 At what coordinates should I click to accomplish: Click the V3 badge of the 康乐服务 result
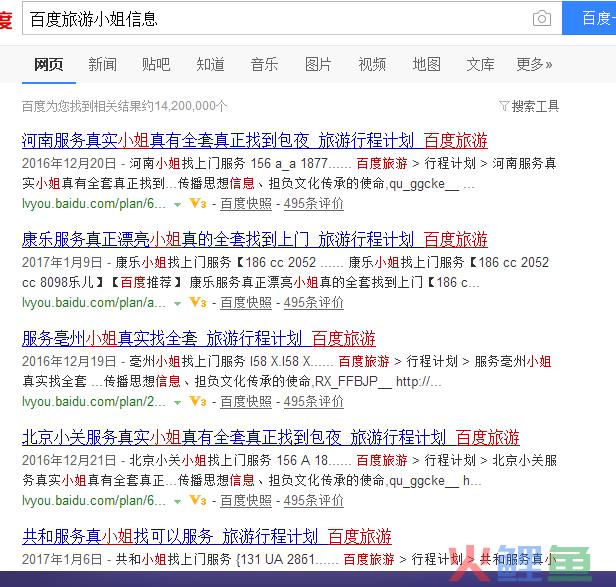pyautogui.click(x=198, y=303)
